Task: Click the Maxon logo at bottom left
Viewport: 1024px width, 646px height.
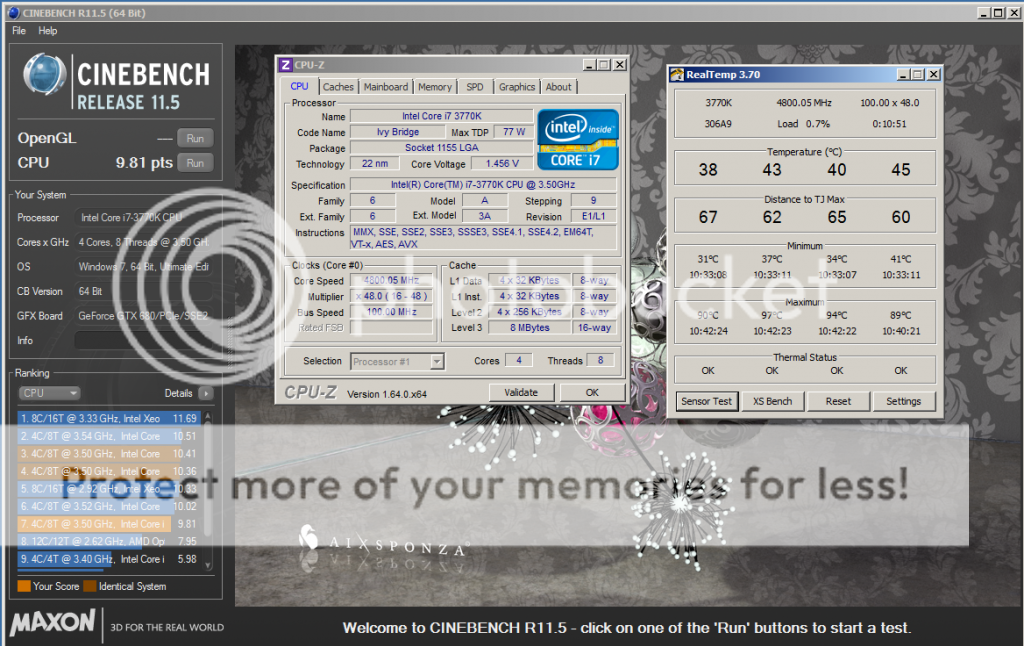Action: [x=53, y=625]
